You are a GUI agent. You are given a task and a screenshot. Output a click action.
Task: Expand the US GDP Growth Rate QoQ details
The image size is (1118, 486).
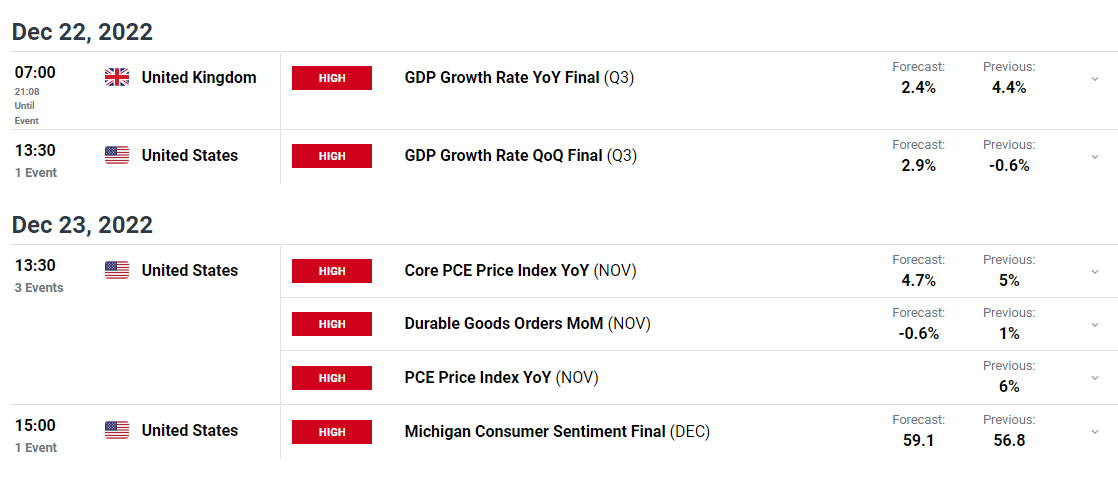click(x=1094, y=157)
